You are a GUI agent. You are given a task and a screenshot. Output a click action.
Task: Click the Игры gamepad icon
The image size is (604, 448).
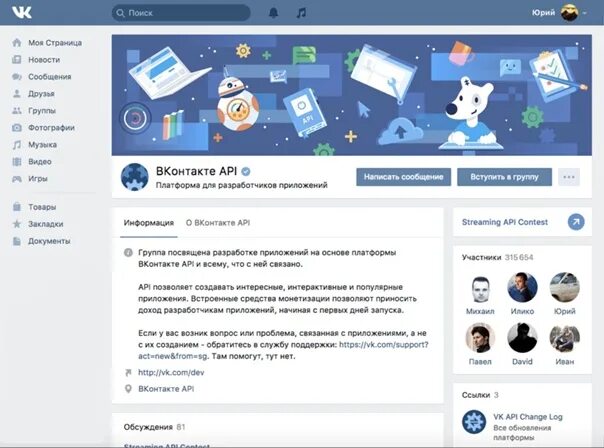click(x=17, y=179)
